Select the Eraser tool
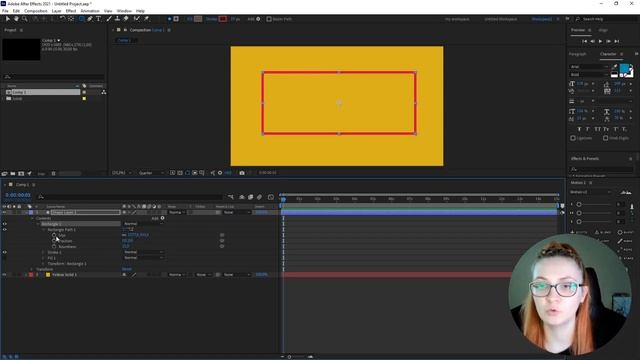The image size is (640, 360). [126, 19]
